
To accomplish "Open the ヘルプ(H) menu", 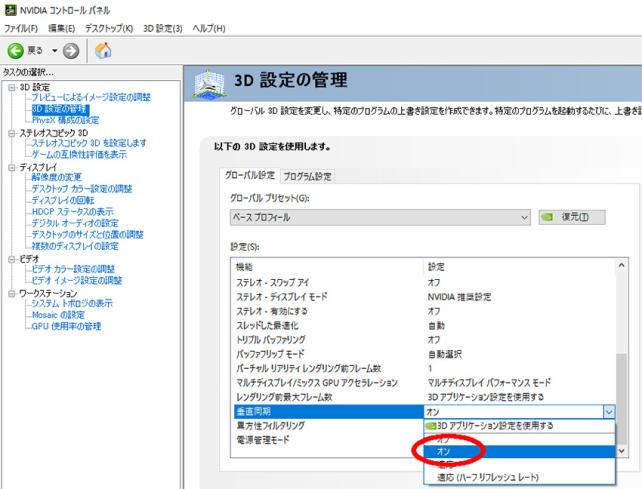I will 209,28.
